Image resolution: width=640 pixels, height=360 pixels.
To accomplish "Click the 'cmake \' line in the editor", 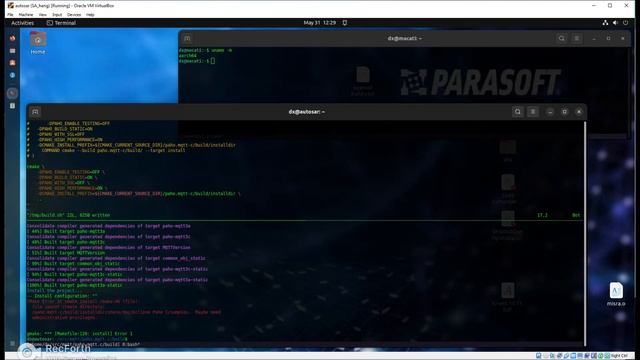I will coord(36,167).
